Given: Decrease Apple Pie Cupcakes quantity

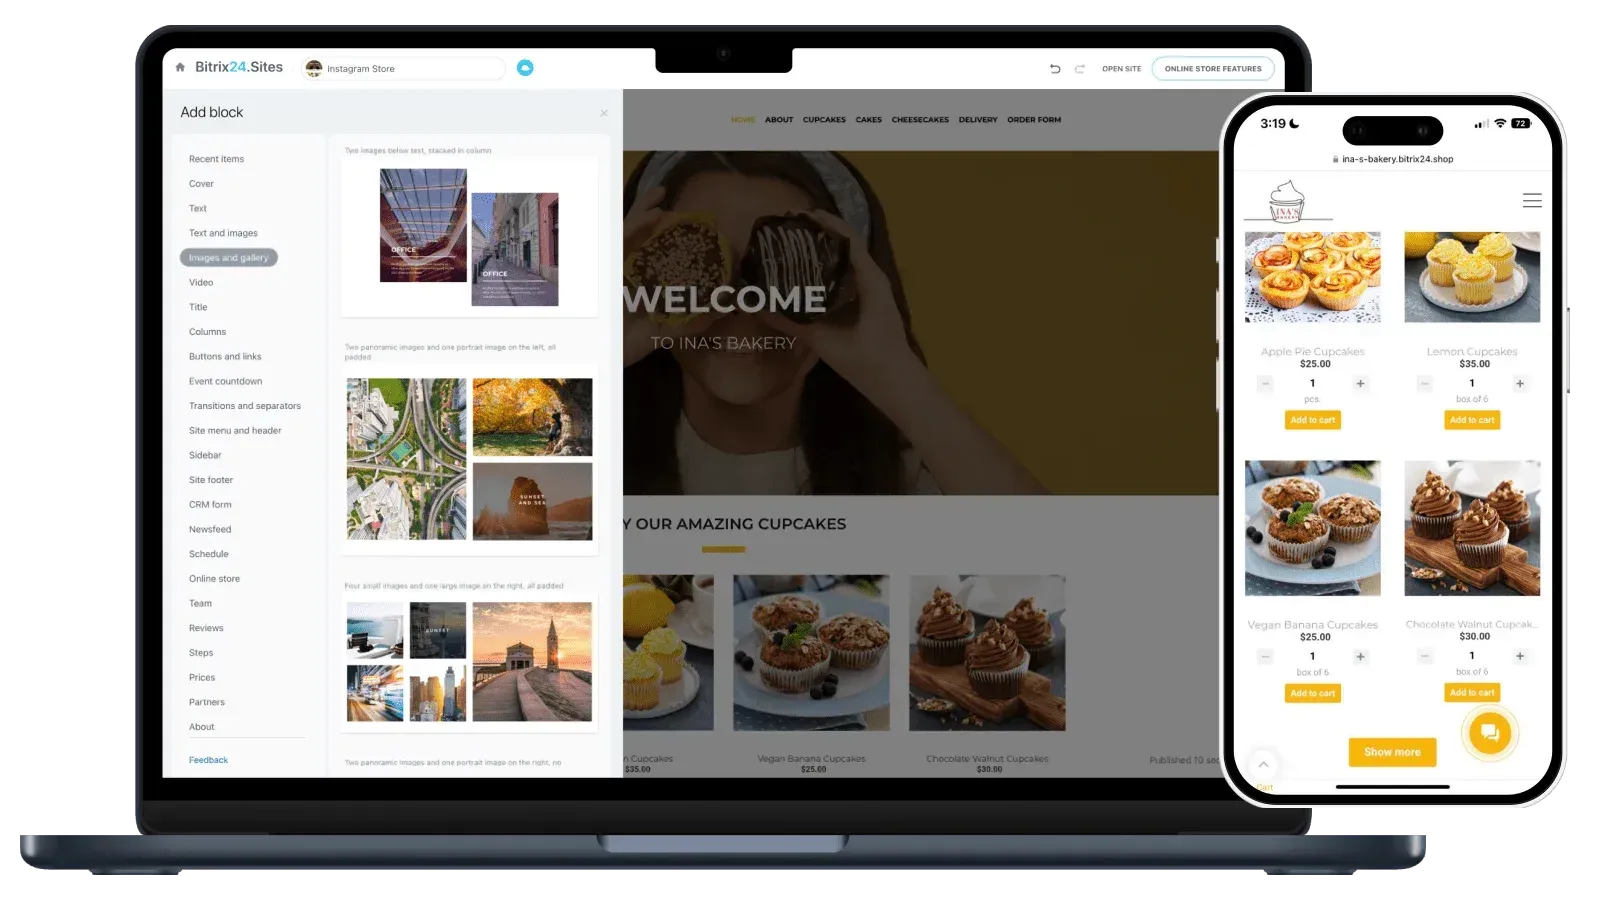Looking at the screenshot, I should tap(1265, 384).
